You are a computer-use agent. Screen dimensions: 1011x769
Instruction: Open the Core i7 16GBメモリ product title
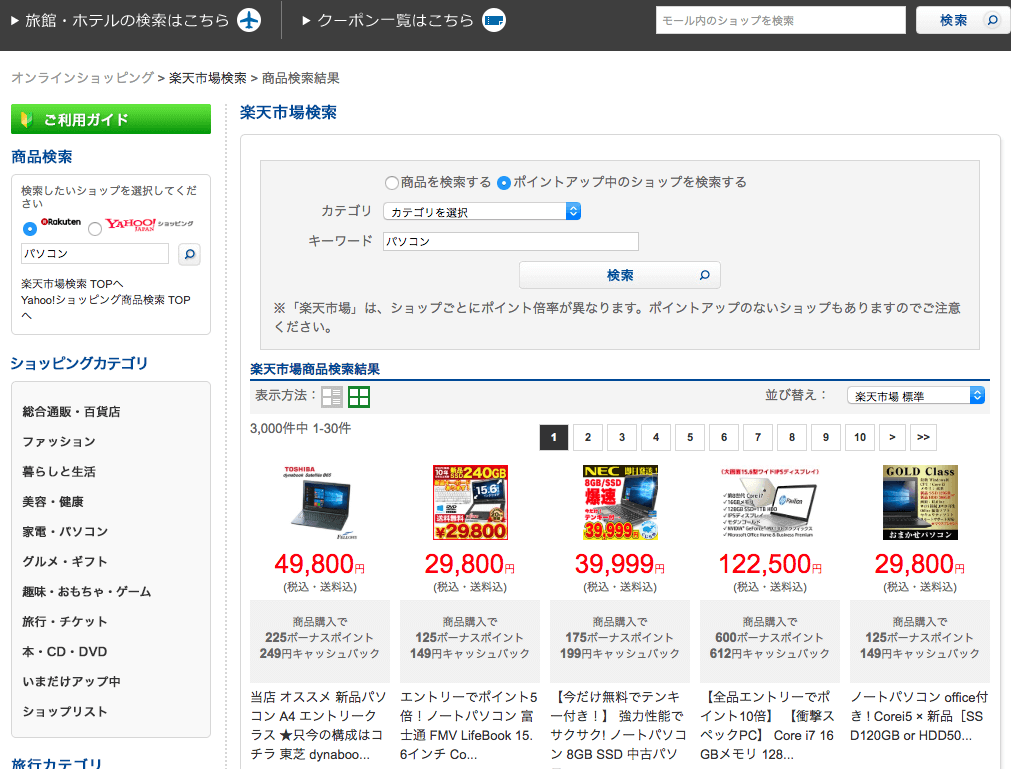[768, 726]
